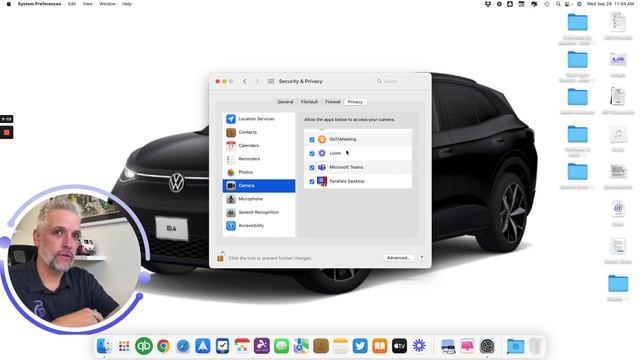The height and width of the screenshot is (360, 640).
Task: Select Camera in the privacy sidebar
Action: [x=259, y=186]
